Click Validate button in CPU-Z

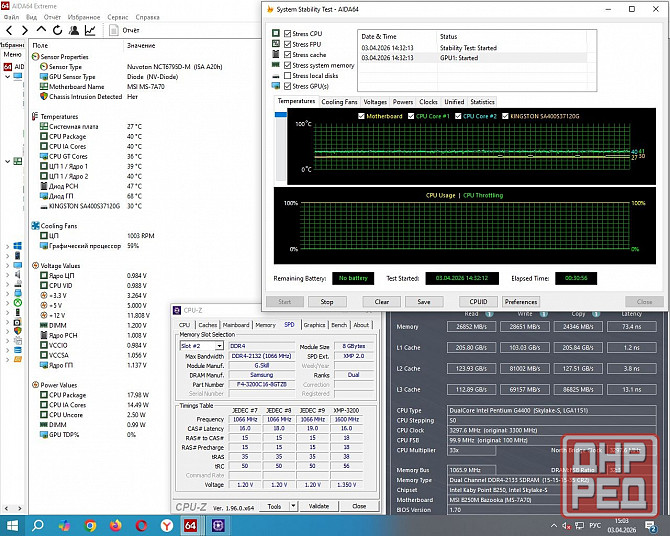point(319,506)
